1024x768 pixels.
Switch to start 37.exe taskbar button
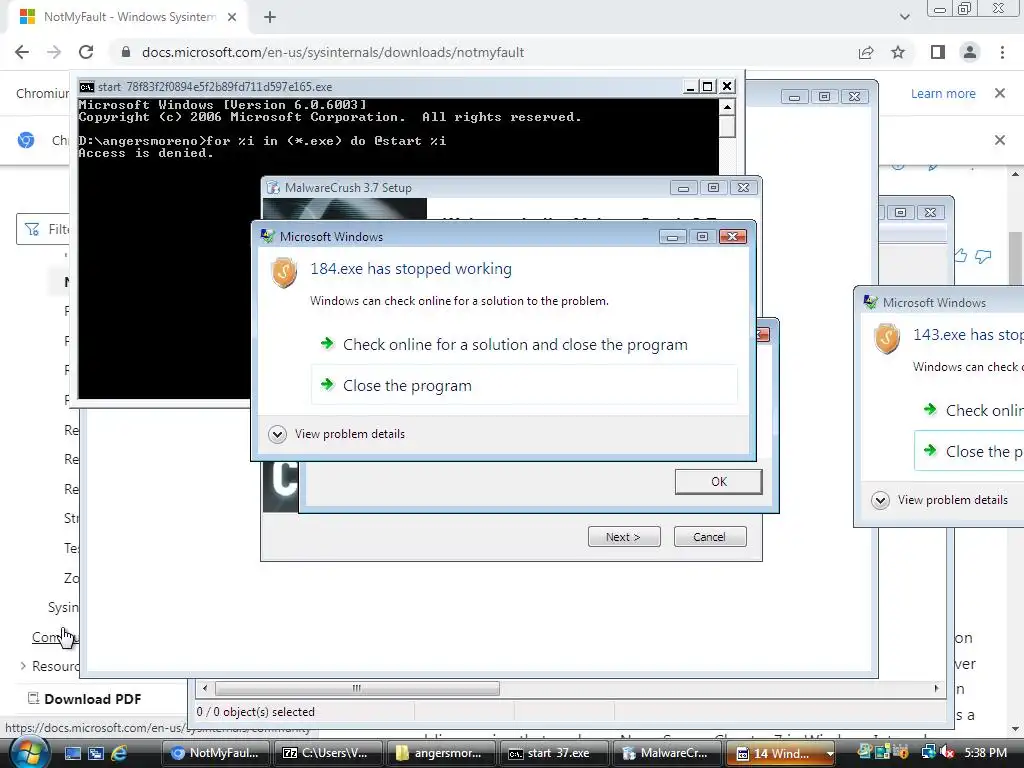pos(554,753)
